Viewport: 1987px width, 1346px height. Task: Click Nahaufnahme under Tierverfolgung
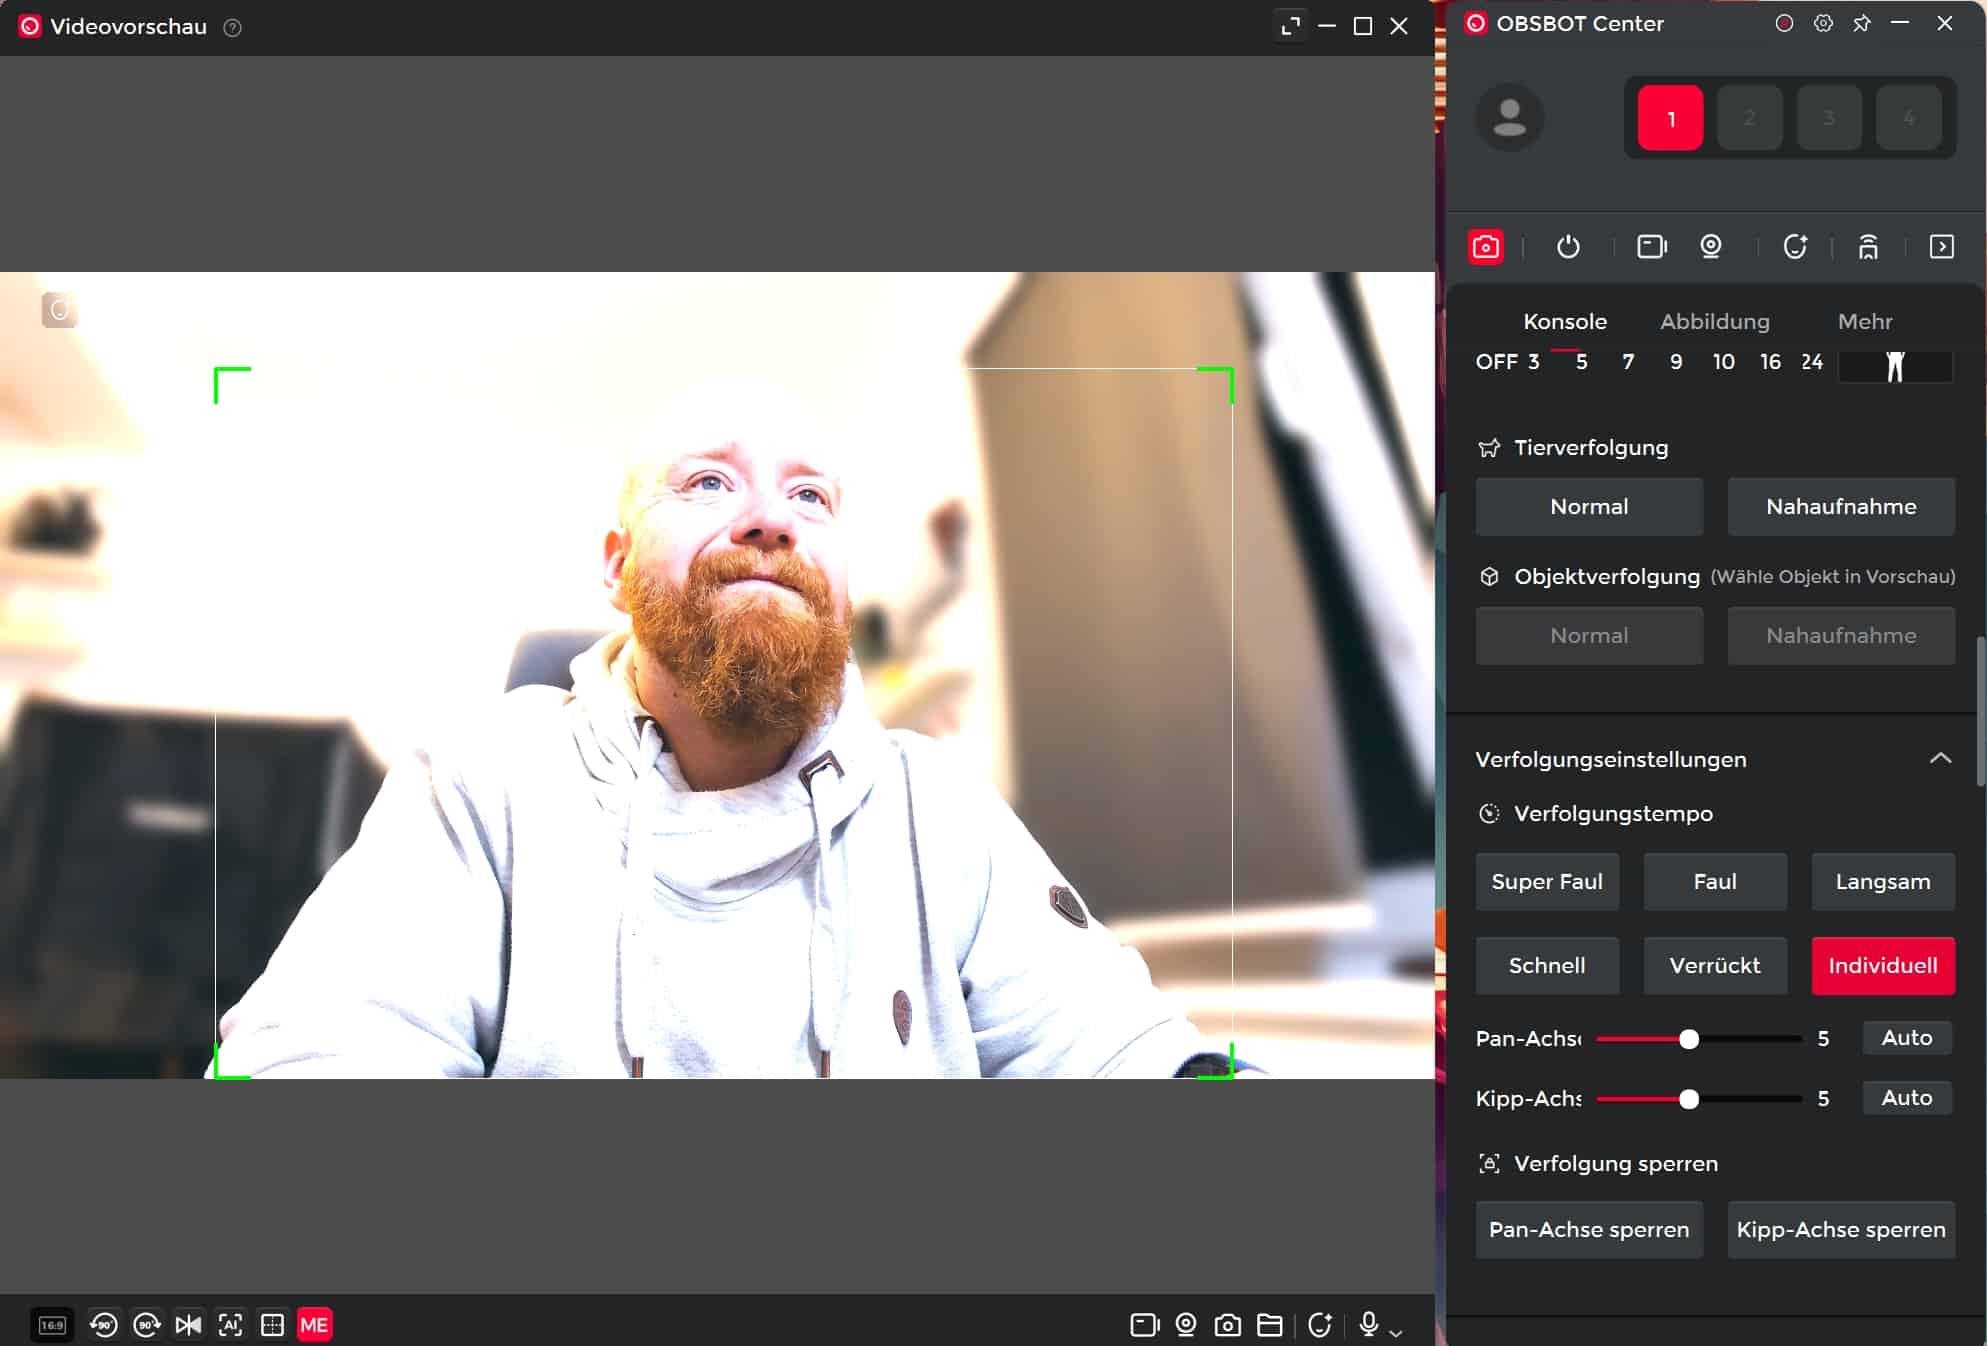[1840, 506]
